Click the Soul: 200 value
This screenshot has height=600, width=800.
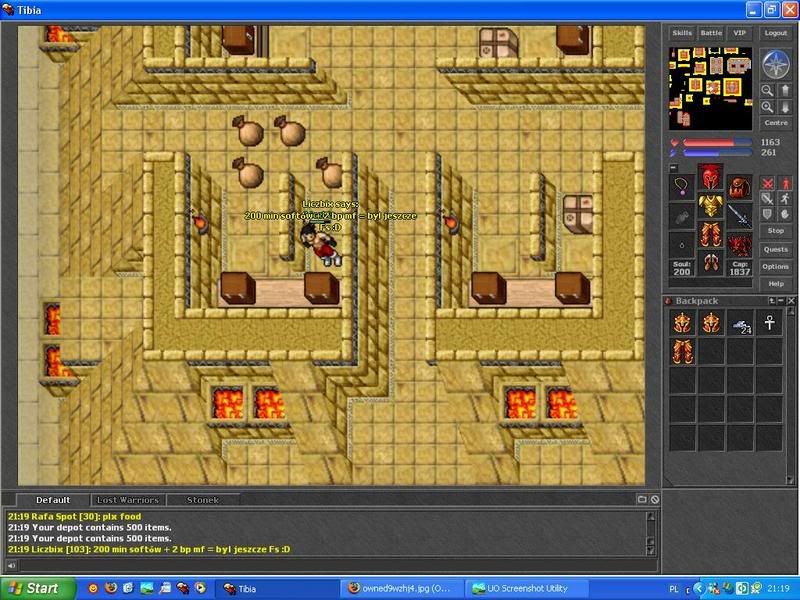682,268
